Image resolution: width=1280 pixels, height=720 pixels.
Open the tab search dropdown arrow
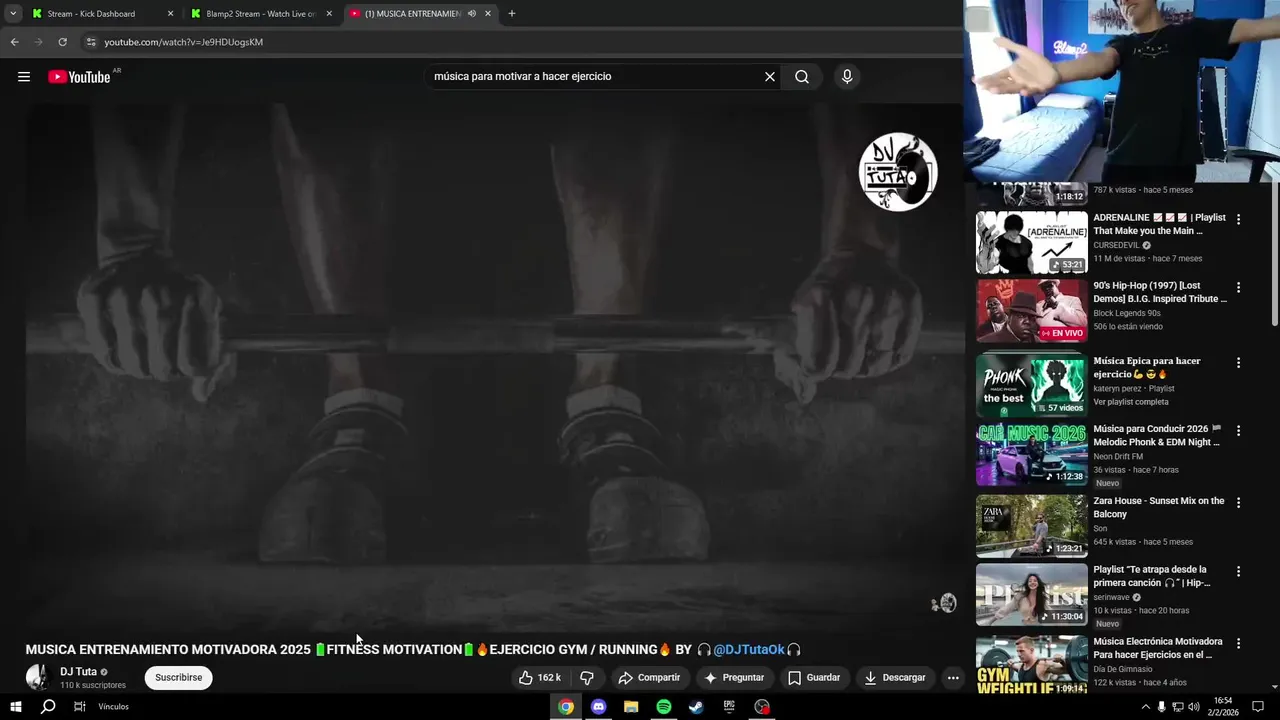click(13, 14)
